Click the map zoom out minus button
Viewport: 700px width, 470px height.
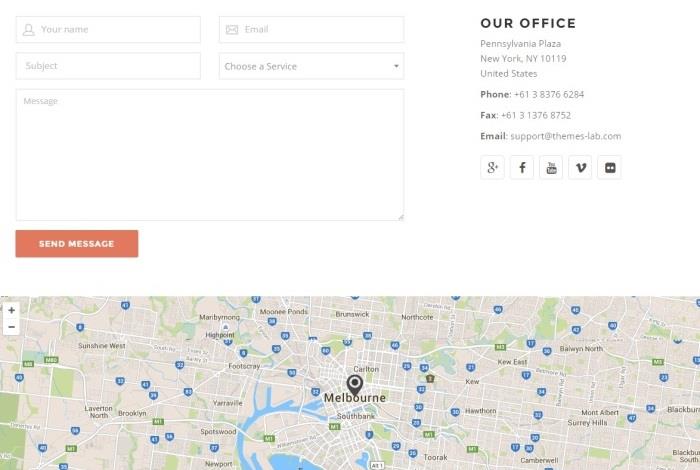(x=11, y=327)
